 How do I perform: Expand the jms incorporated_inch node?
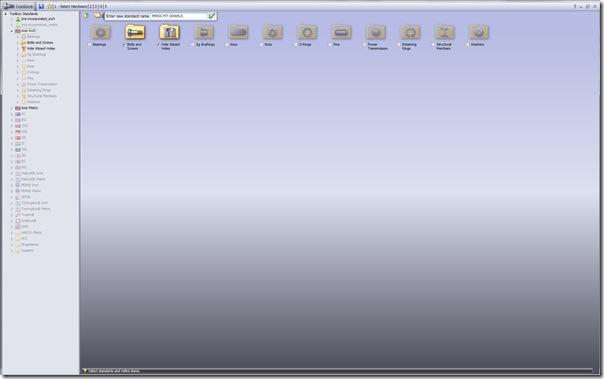tap(12, 19)
